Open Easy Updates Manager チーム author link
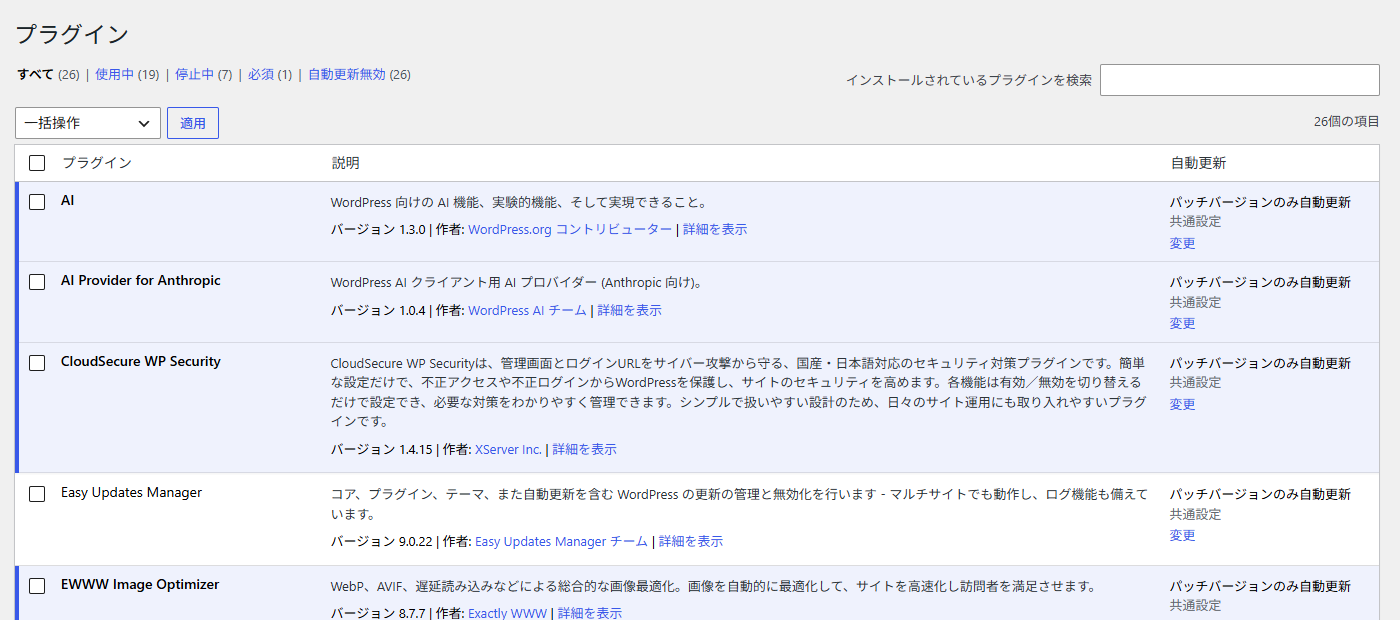1400x620 pixels. click(561, 541)
